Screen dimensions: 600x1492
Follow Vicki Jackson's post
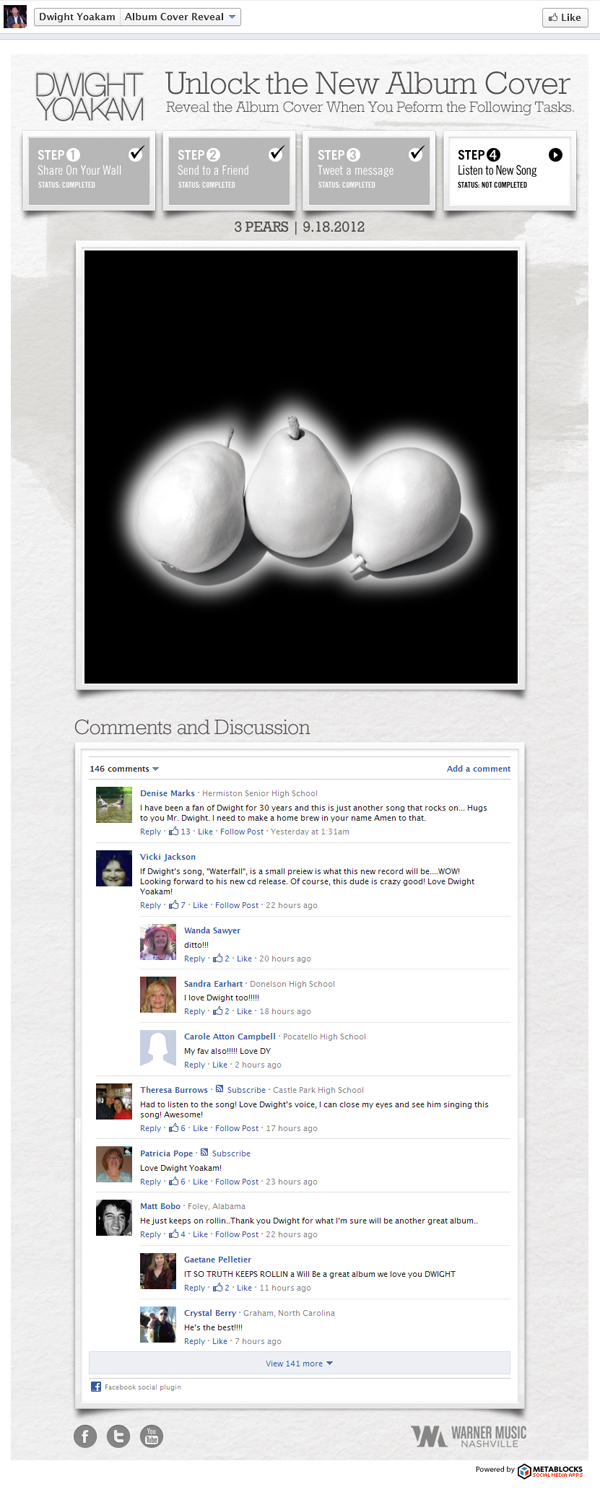click(237, 906)
